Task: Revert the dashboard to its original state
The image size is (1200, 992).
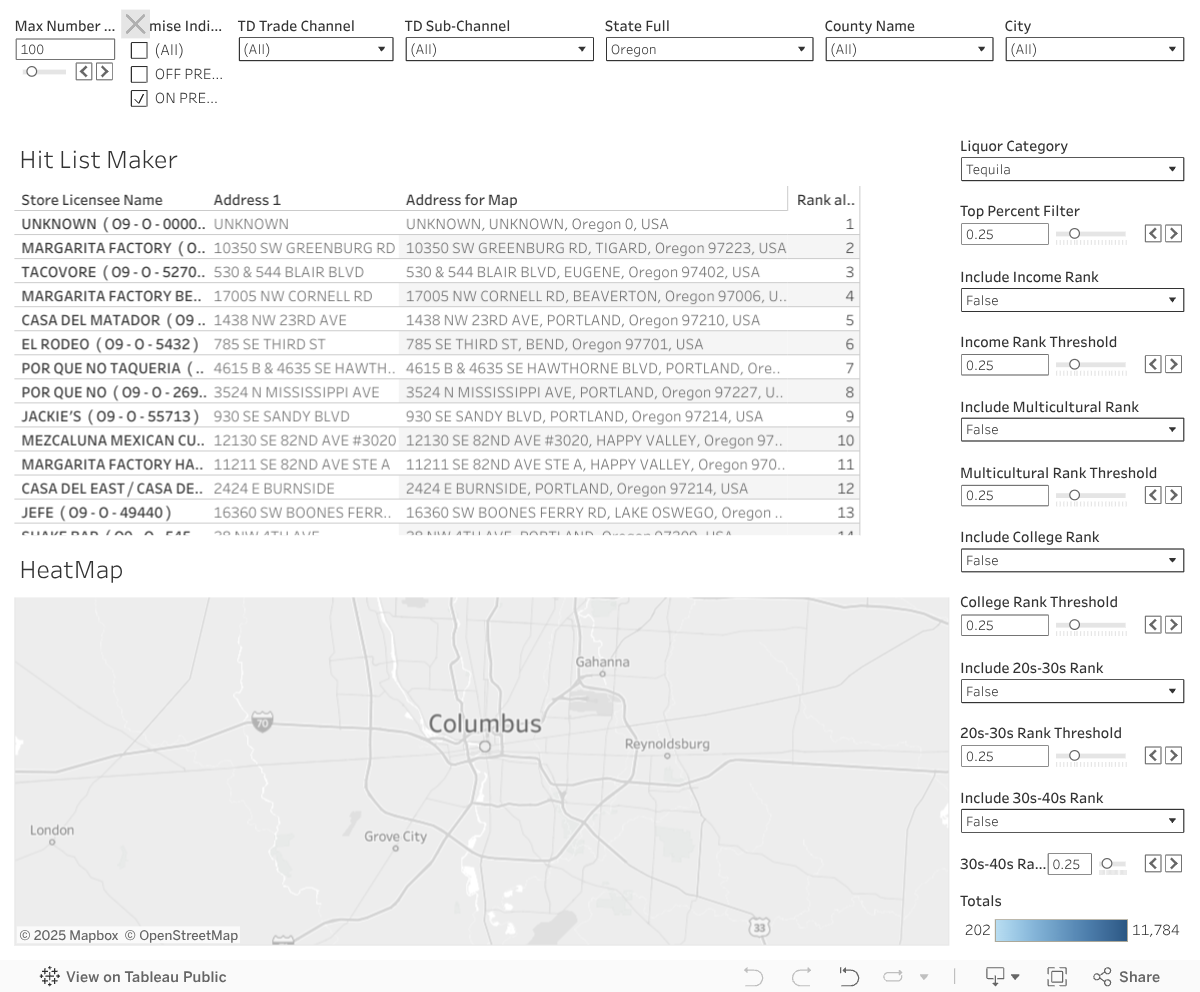Action: click(x=848, y=976)
